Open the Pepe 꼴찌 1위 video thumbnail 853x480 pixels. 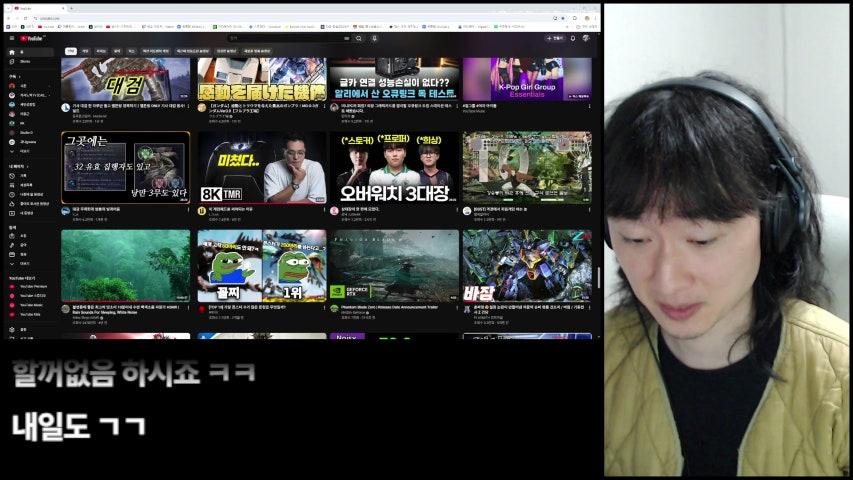pyautogui.click(x=262, y=266)
